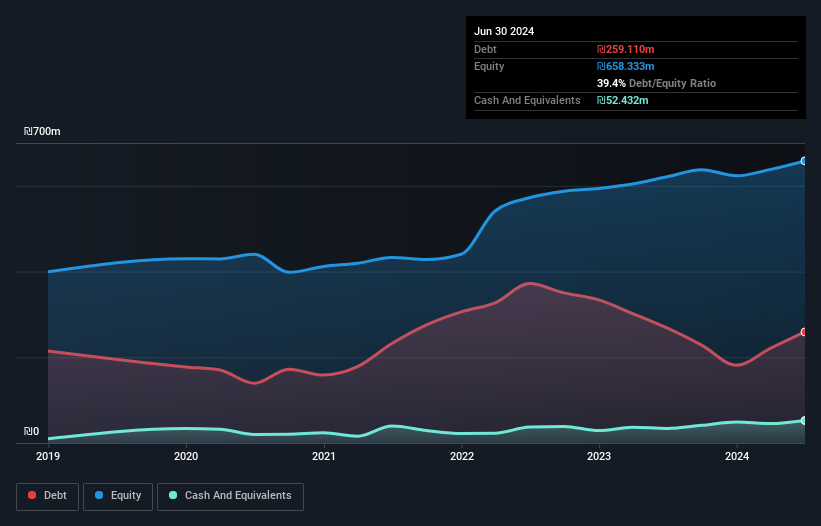Click the ₪0 y-axis label
The width and height of the screenshot is (821, 526).
[x=31, y=431]
